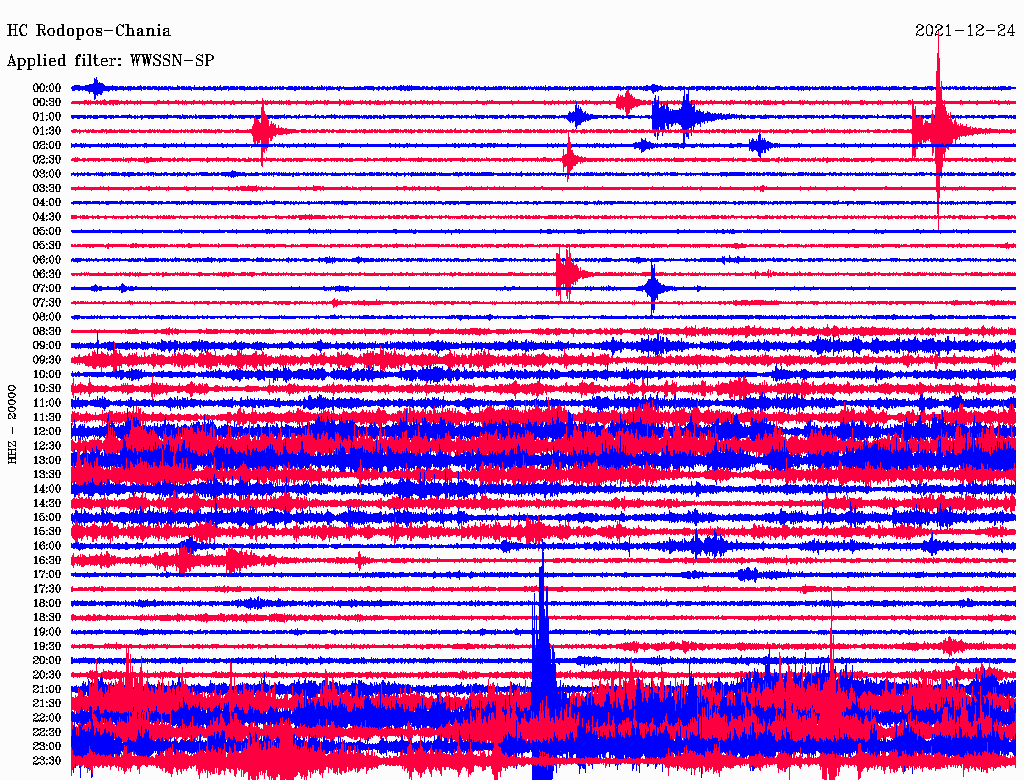Click the 2021-12-24 date text
Viewport: 1024px width, 780px height.
tap(963, 31)
